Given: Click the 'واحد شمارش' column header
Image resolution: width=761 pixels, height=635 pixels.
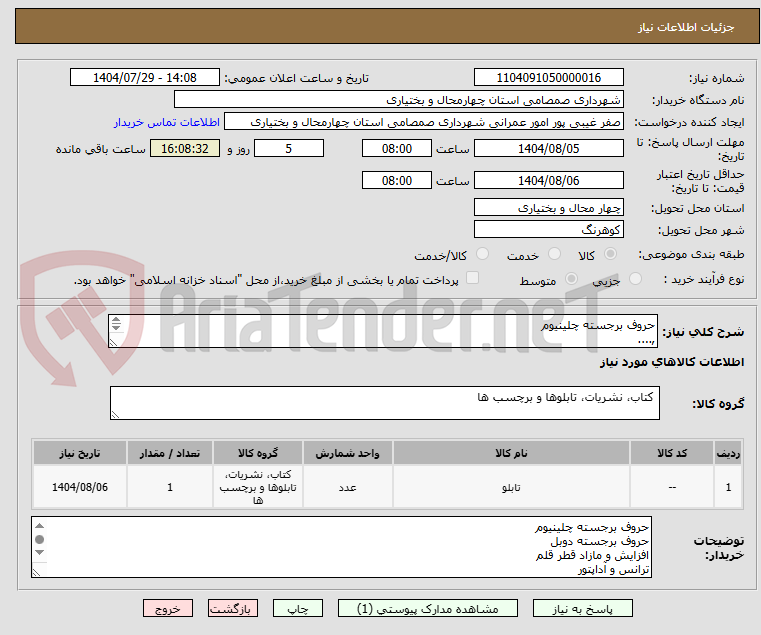Looking at the screenshot, I should coord(347,453).
